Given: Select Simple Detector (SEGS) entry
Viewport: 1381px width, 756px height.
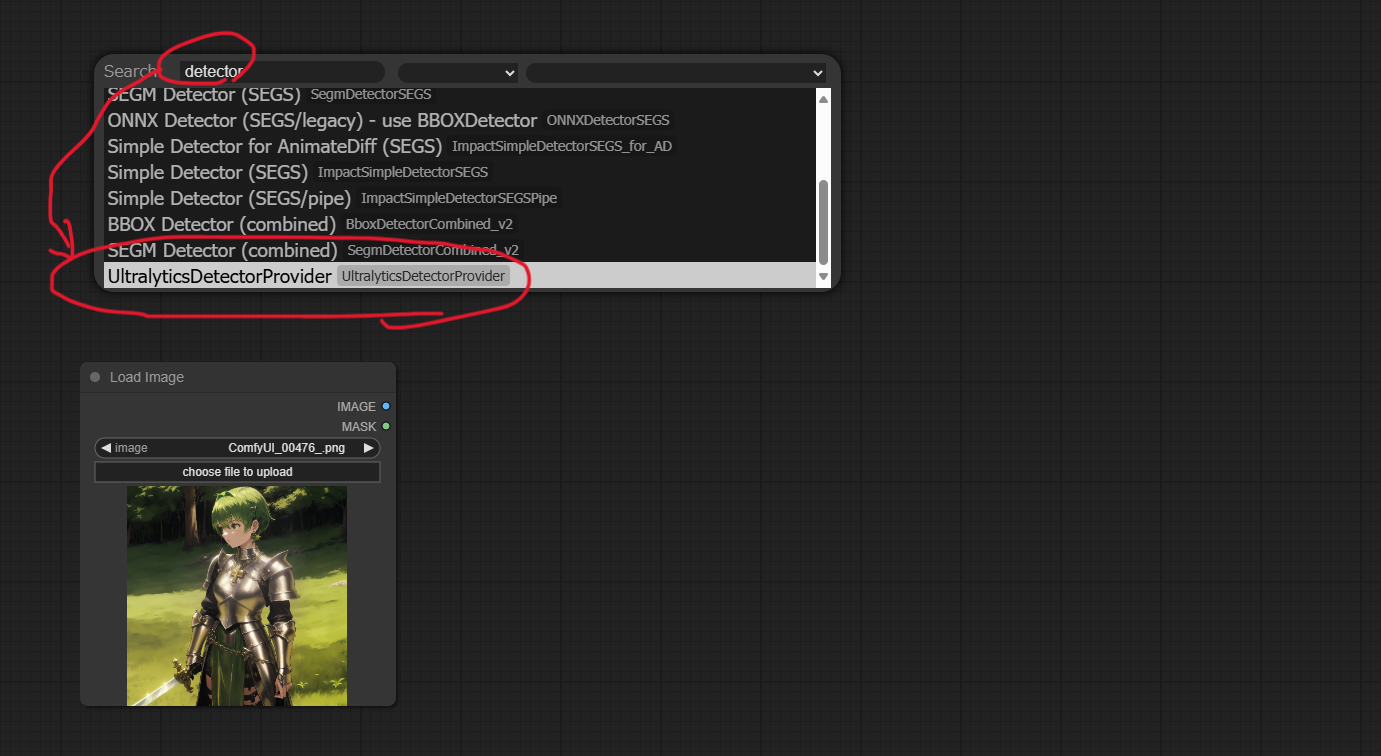Looking at the screenshot, I should [x=460, y=172].
